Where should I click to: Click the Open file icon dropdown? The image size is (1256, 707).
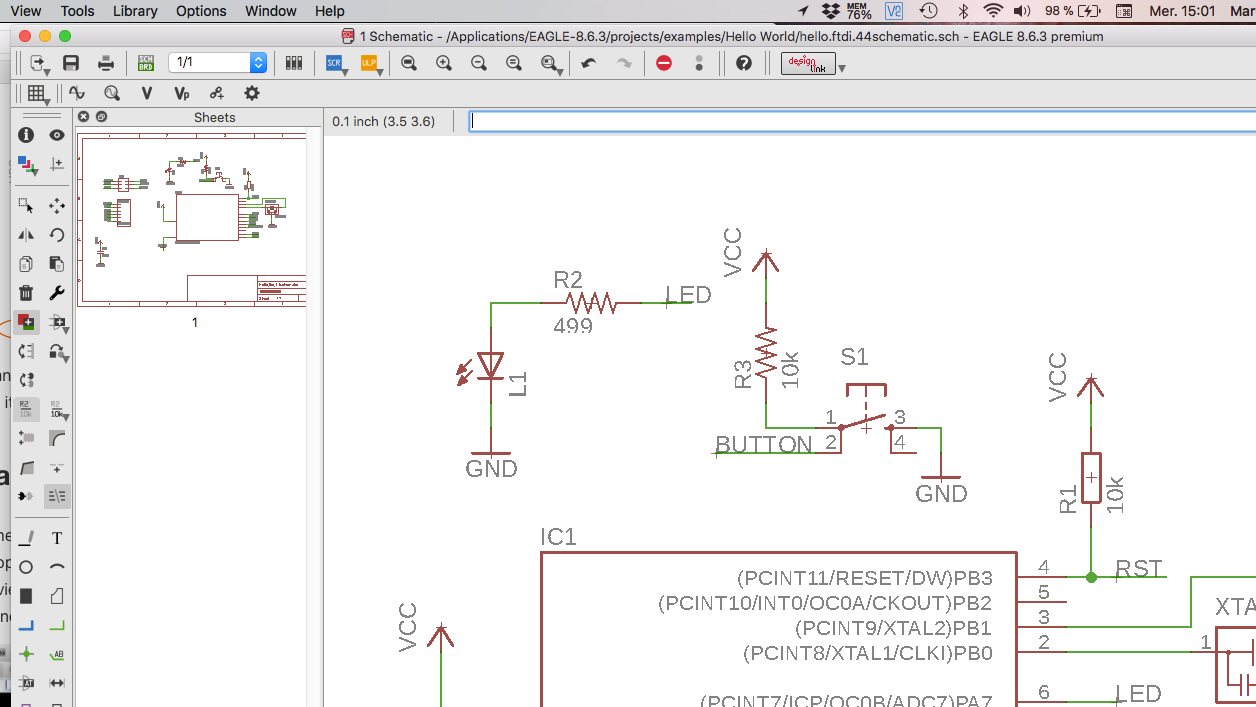tap(40, 63)
